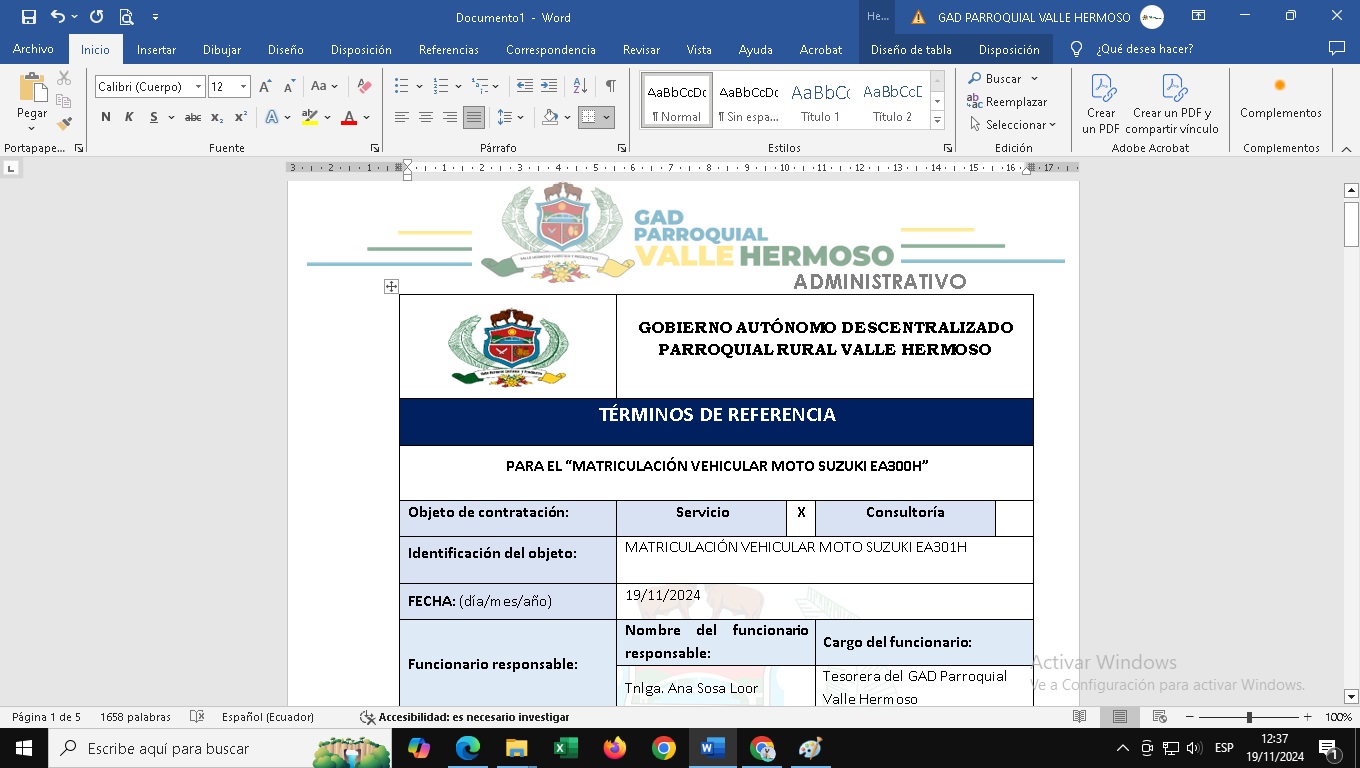Open Excel from the taskbar
The width and height of the screenshot is (1360, 768).
(566, 748)
